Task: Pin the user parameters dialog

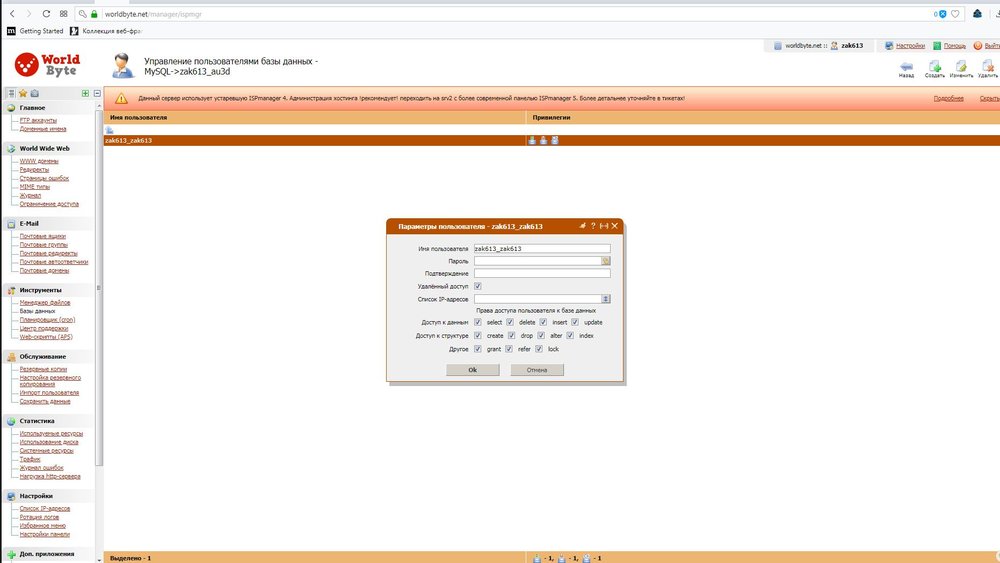Action: point(581,227)
